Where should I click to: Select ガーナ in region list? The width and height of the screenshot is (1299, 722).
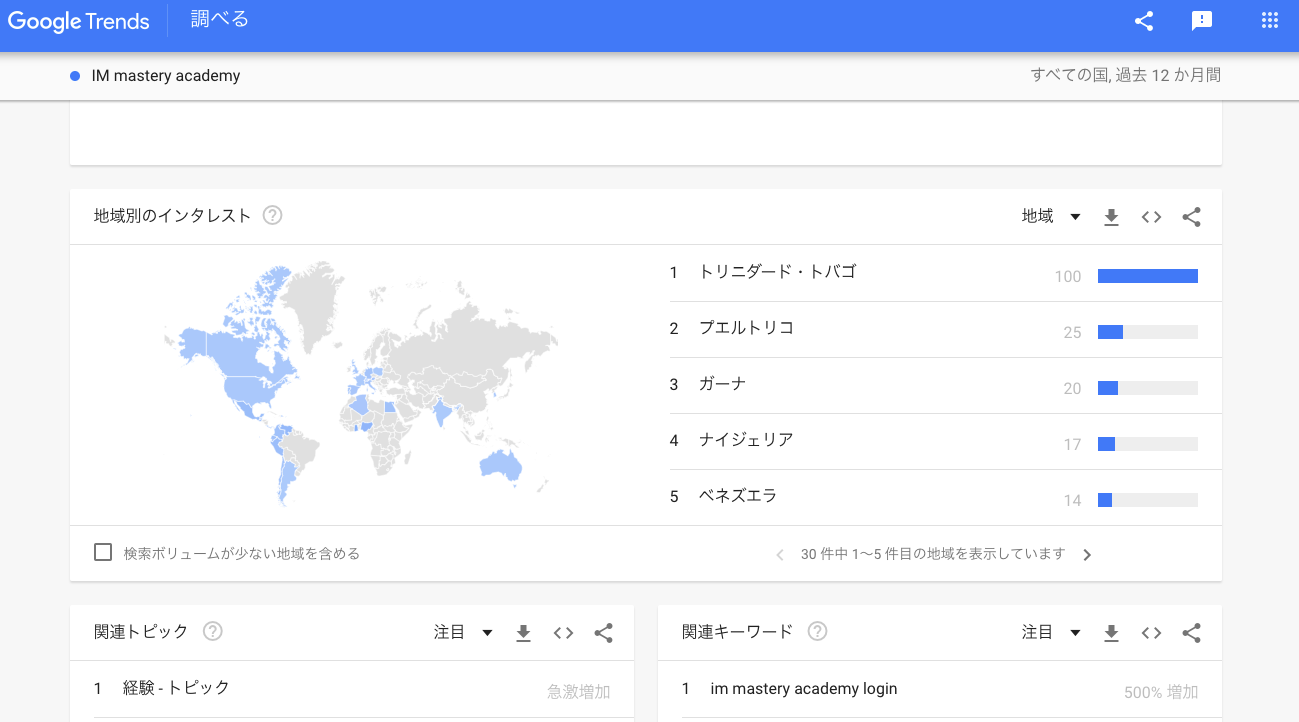722,384
